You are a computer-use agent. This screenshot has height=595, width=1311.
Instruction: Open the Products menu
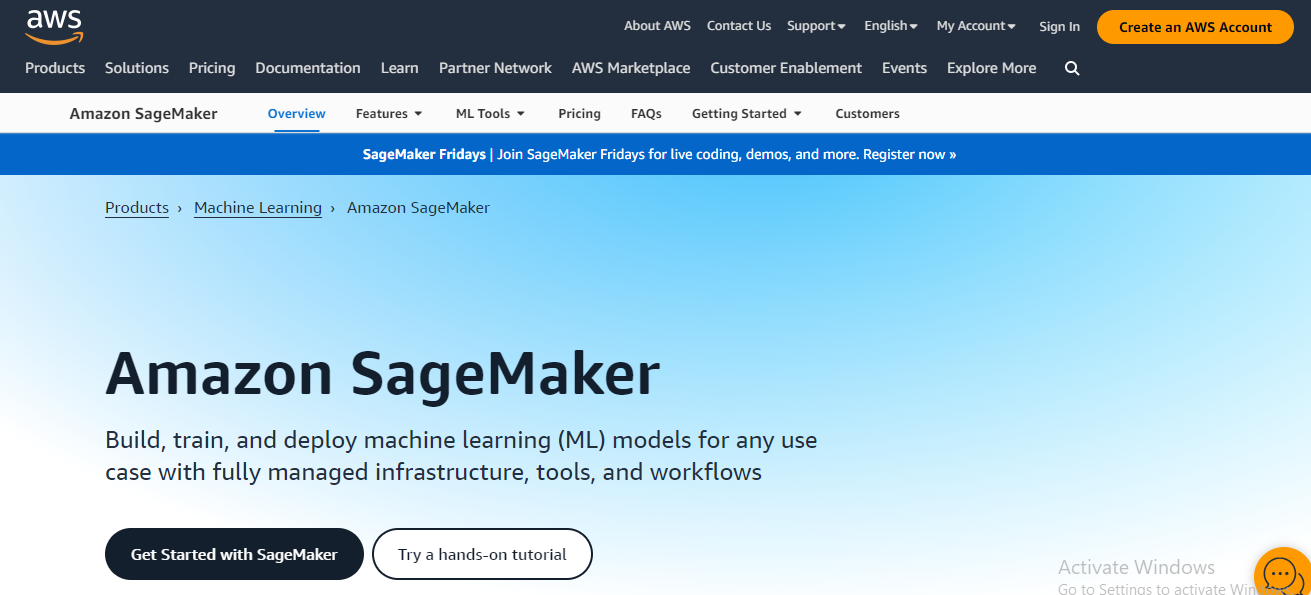[55, 68]
